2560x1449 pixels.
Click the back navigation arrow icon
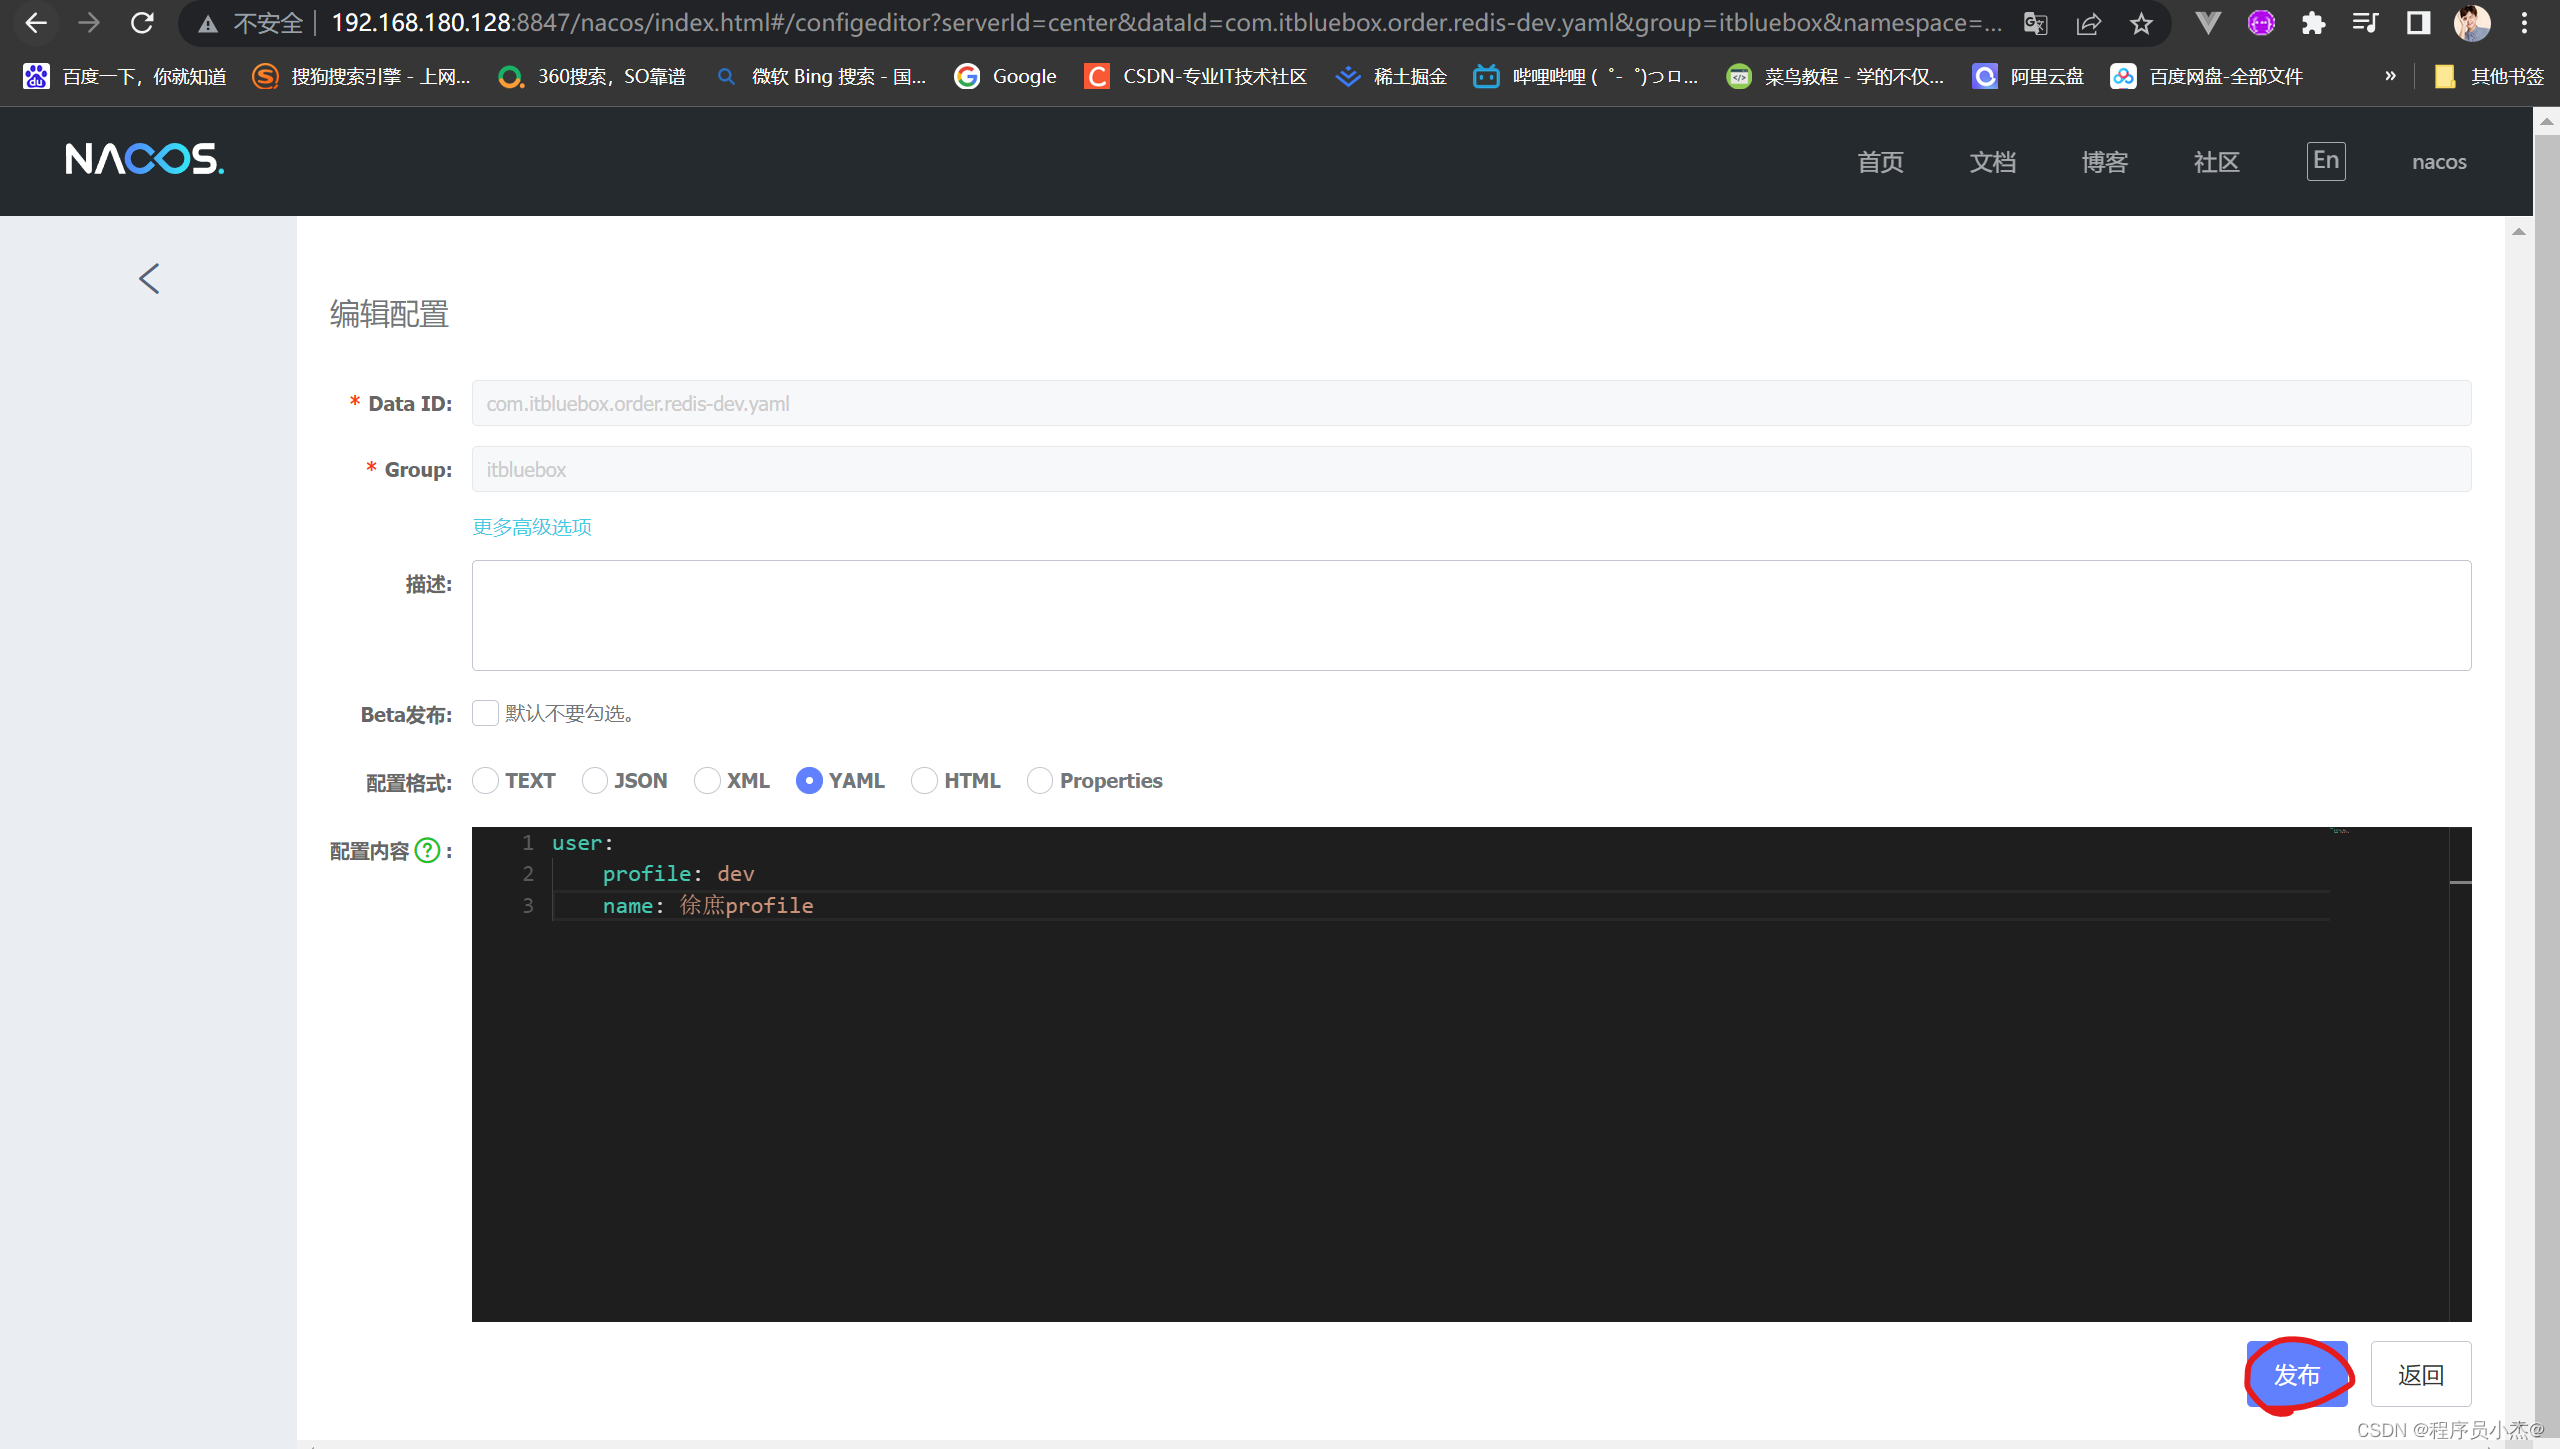pos(149,276)
